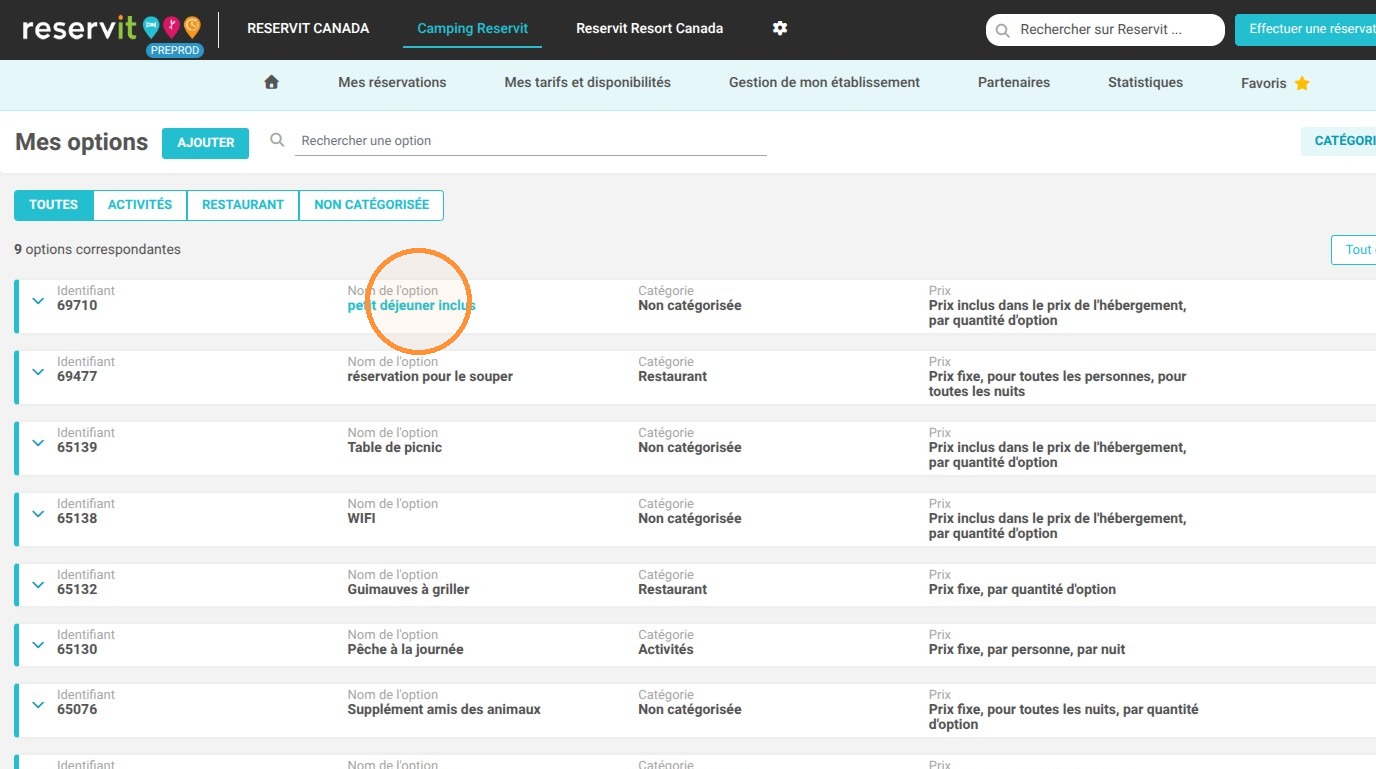
Task: Click the 'WIFI' option name
Action: coord(361,519)
